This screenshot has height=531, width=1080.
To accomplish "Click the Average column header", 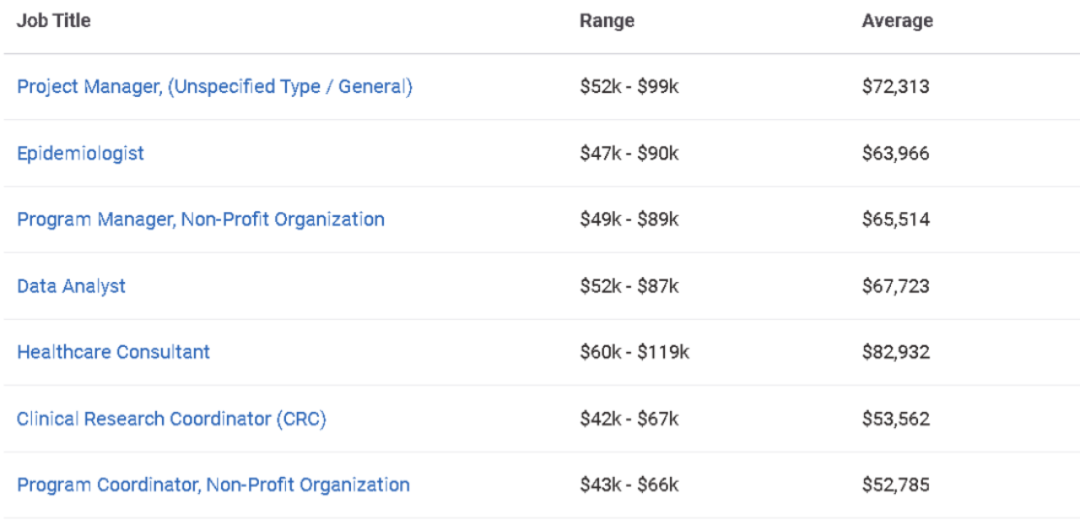I will (x=897, y=21).
